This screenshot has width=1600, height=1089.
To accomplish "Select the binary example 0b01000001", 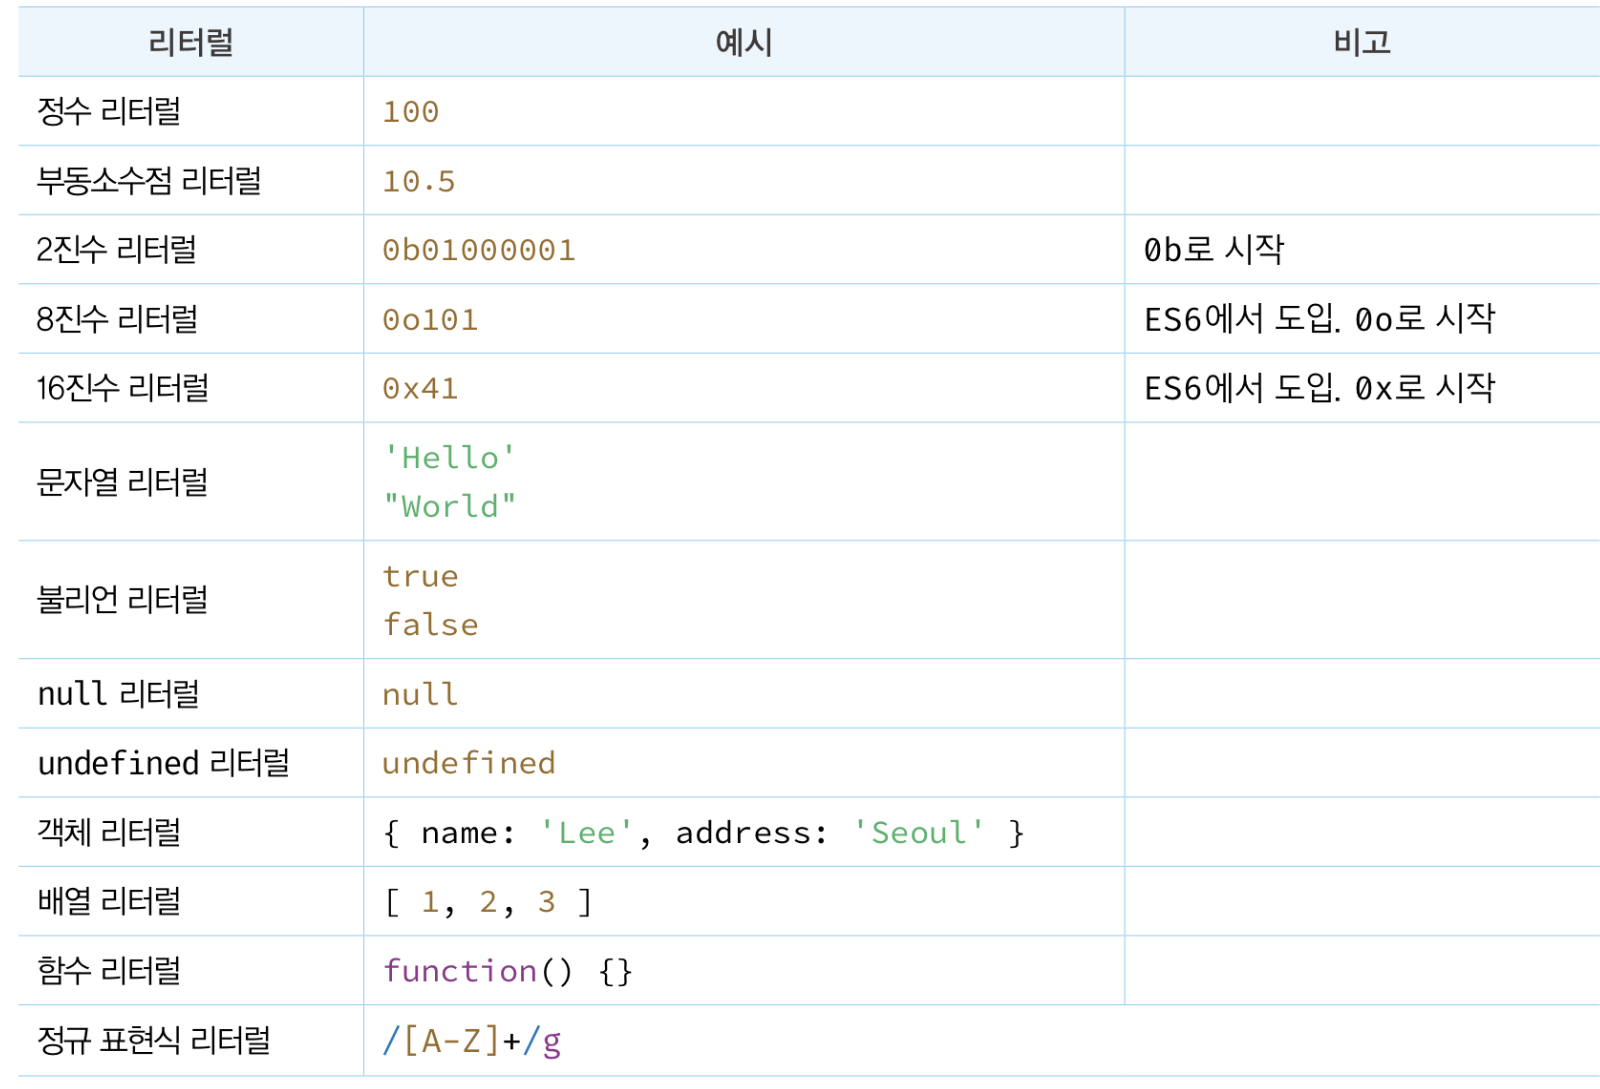I will [478, 250].
